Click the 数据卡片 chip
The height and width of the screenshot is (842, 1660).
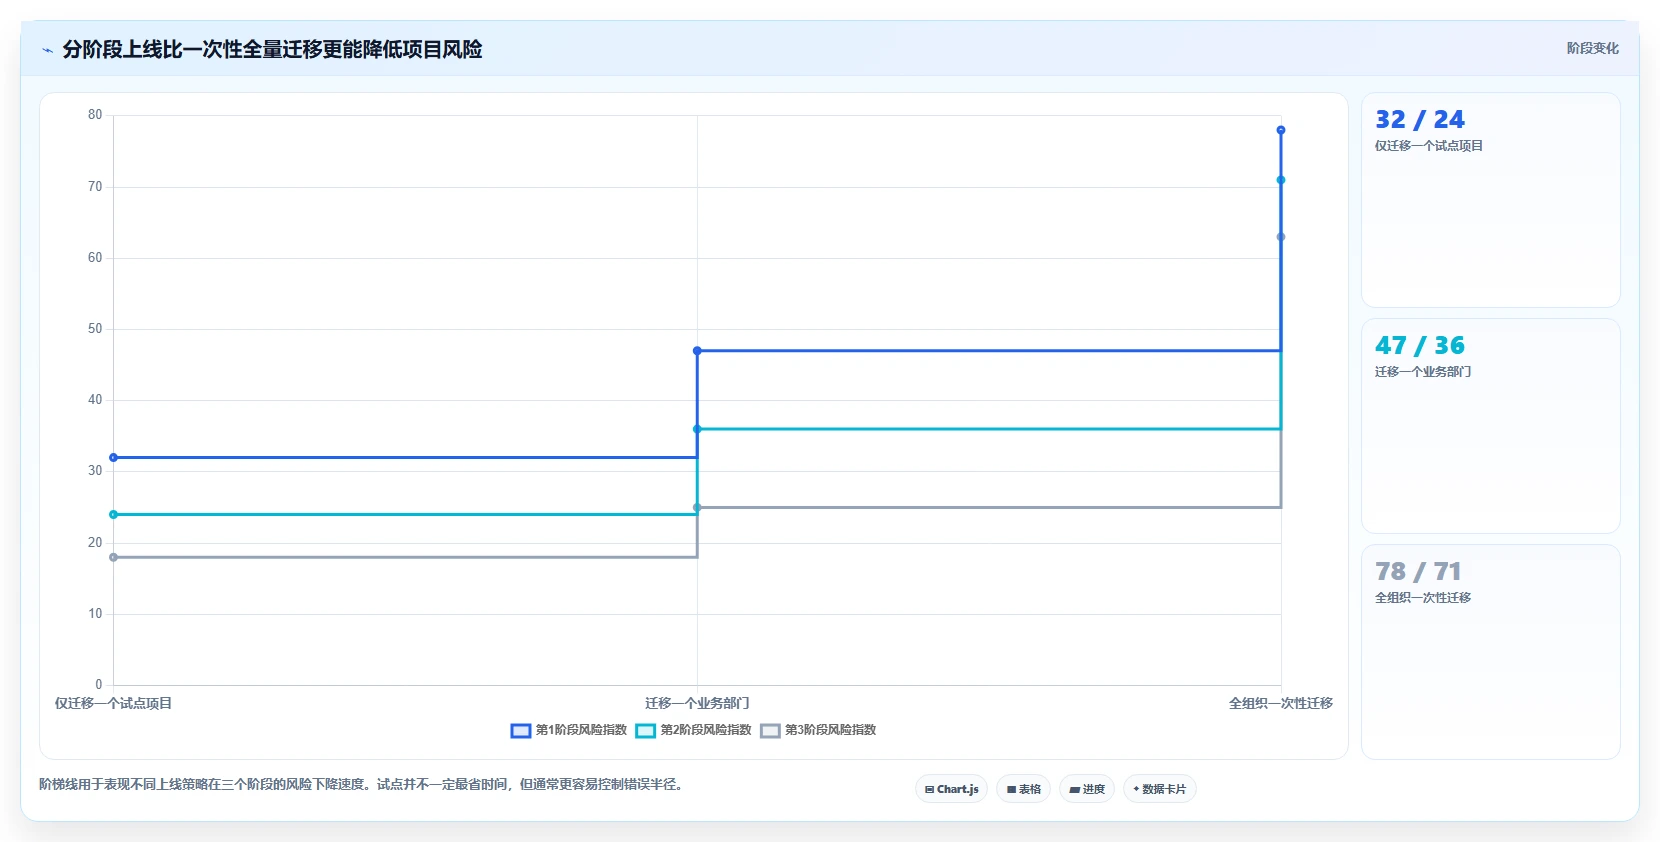pyautogui.click(x=1160, y=789)
